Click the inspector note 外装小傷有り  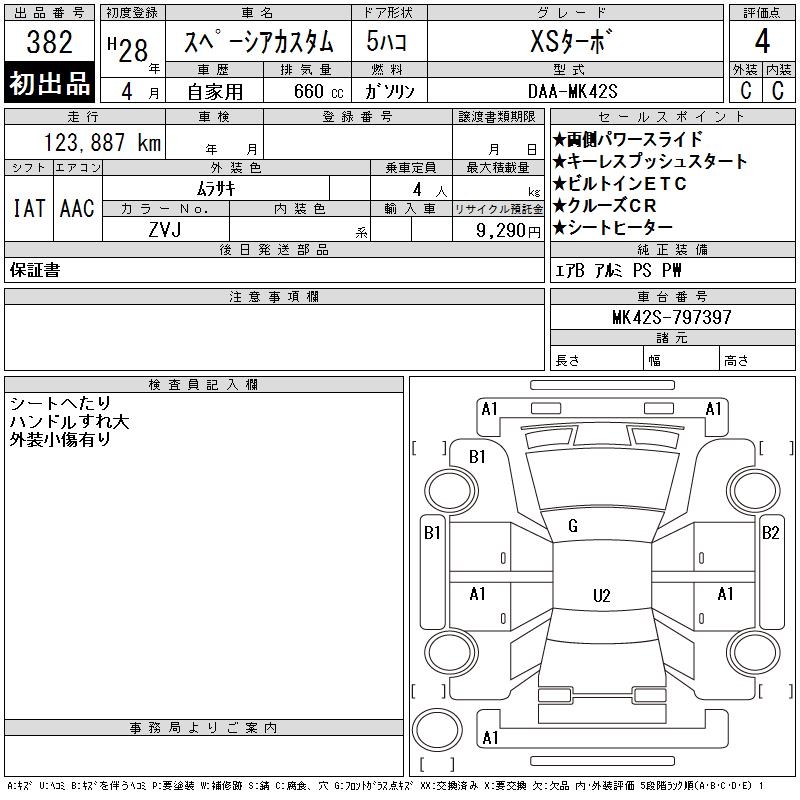click(60, 439)
